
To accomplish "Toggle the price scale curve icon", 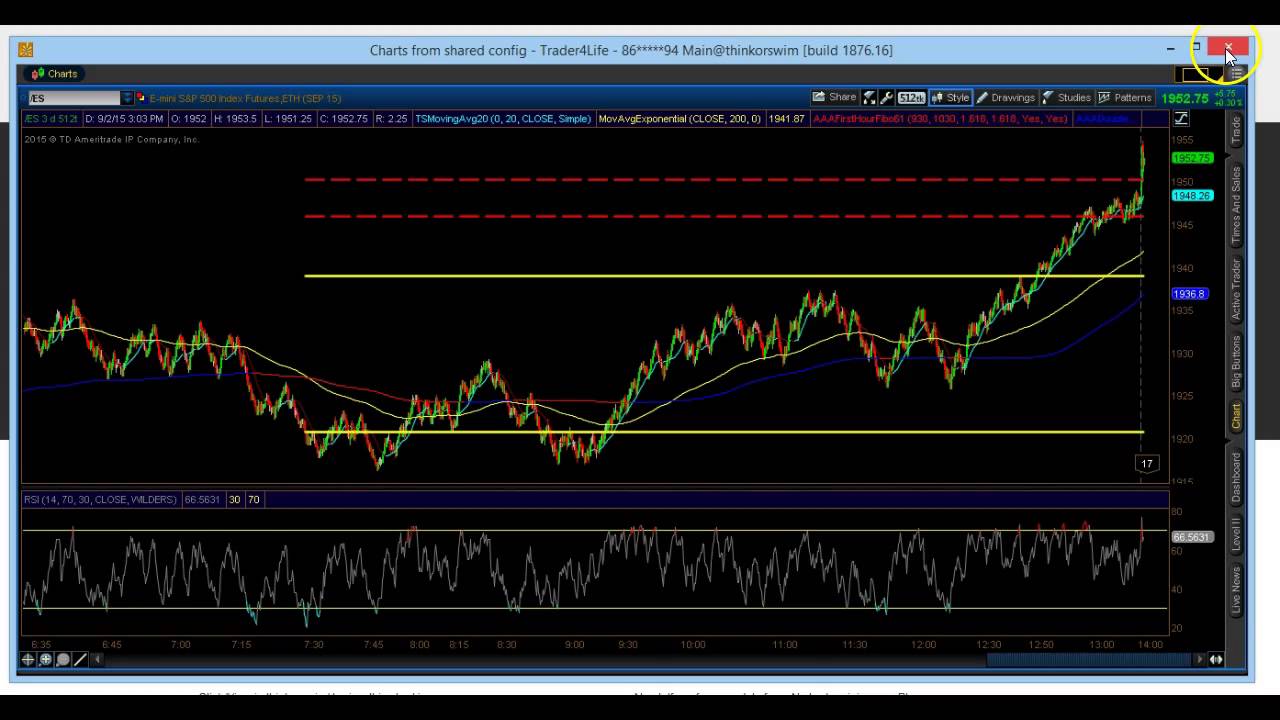I will click(x=1181, y=119).
